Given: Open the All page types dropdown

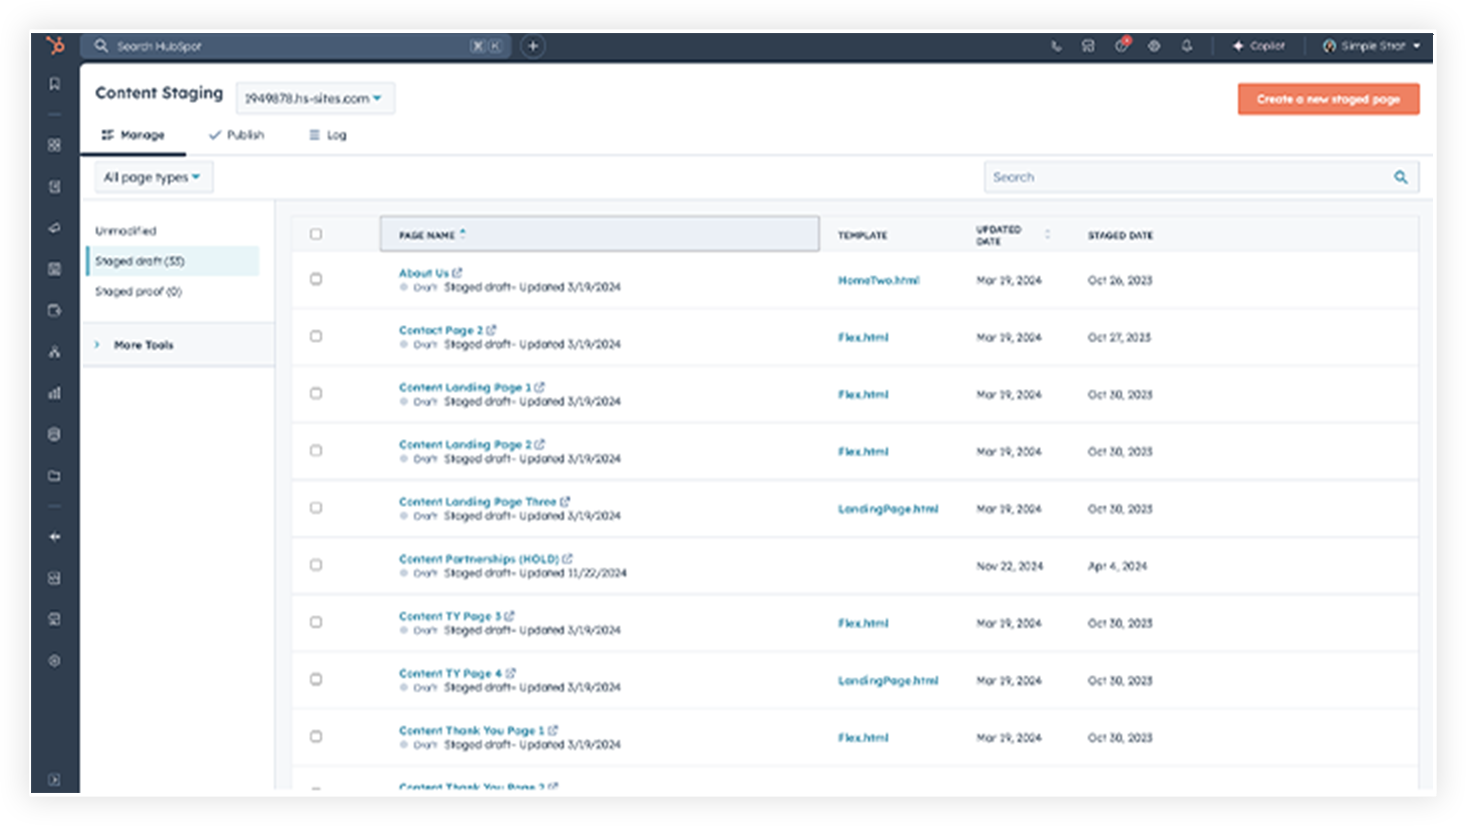Looking at the screenshot, I should 153,176.
